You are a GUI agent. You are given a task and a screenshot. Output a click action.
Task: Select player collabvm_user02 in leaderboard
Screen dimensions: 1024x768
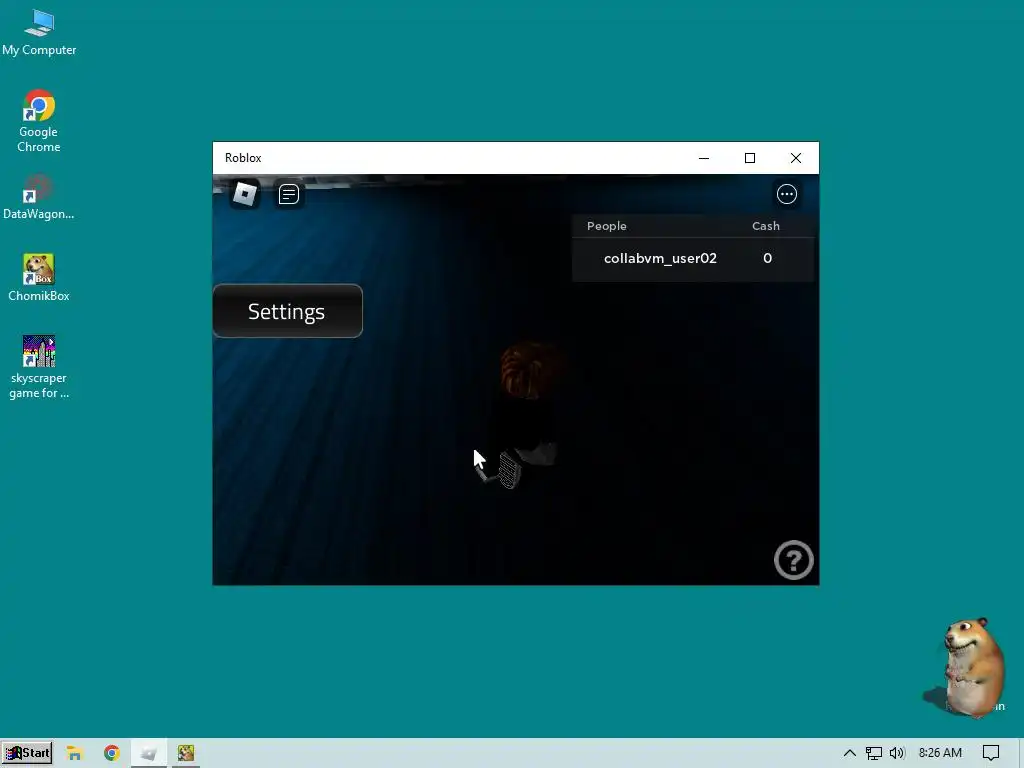660,258
